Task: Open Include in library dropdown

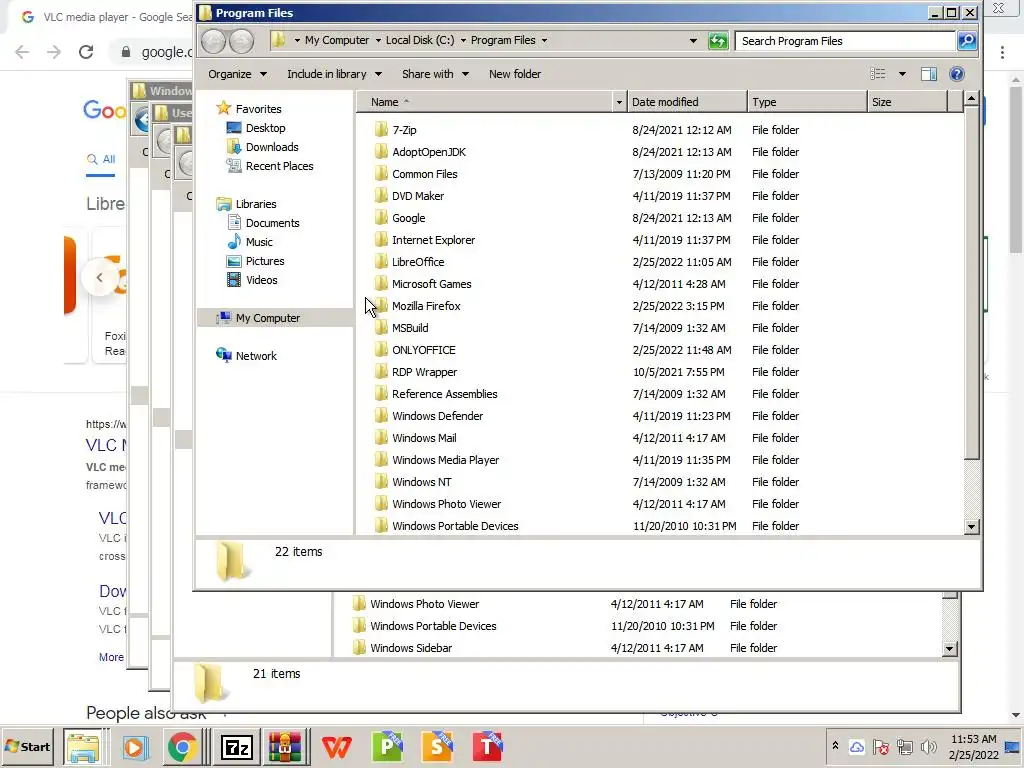Action: 334,74
